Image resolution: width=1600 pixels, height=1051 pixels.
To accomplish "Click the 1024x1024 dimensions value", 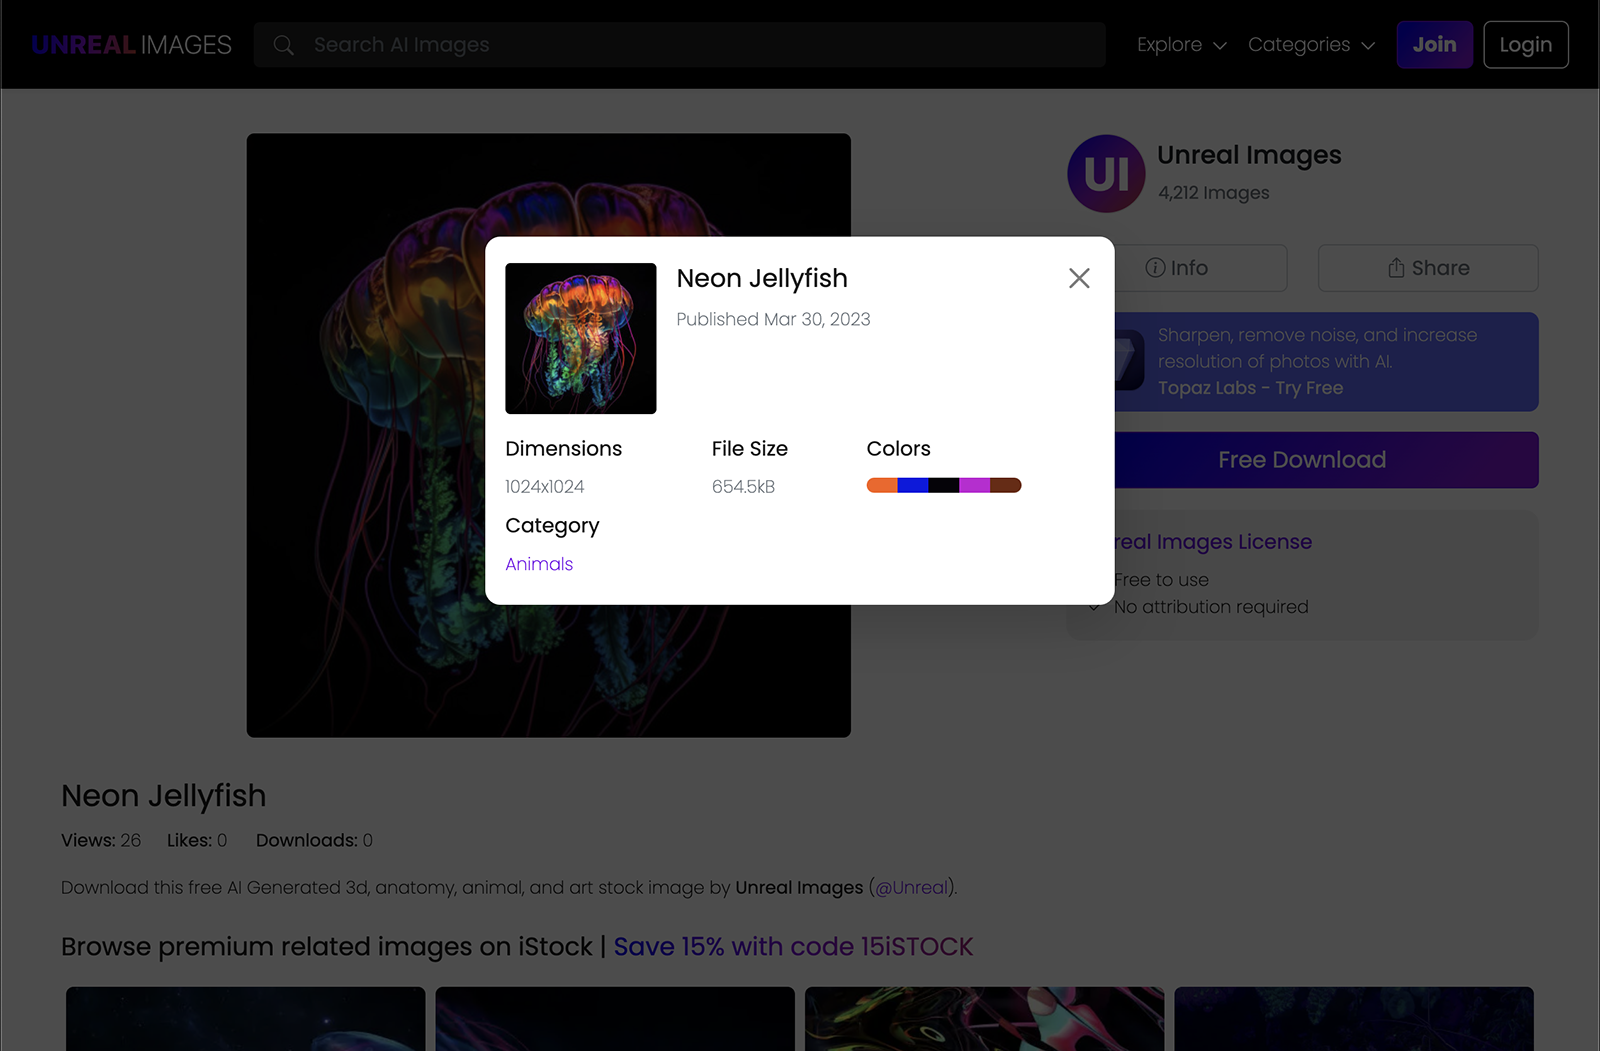I will 545,487.
